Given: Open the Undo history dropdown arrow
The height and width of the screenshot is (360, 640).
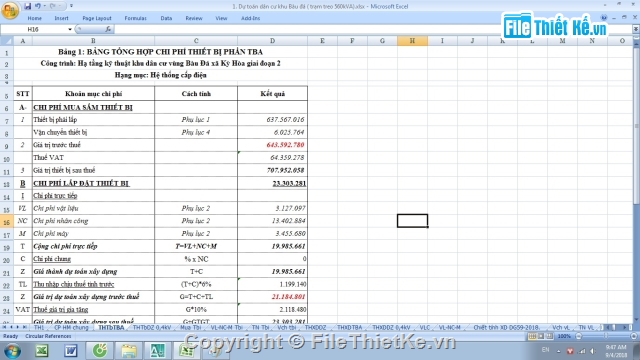Looking at the screenshot, I should click(x=44, y=6).
